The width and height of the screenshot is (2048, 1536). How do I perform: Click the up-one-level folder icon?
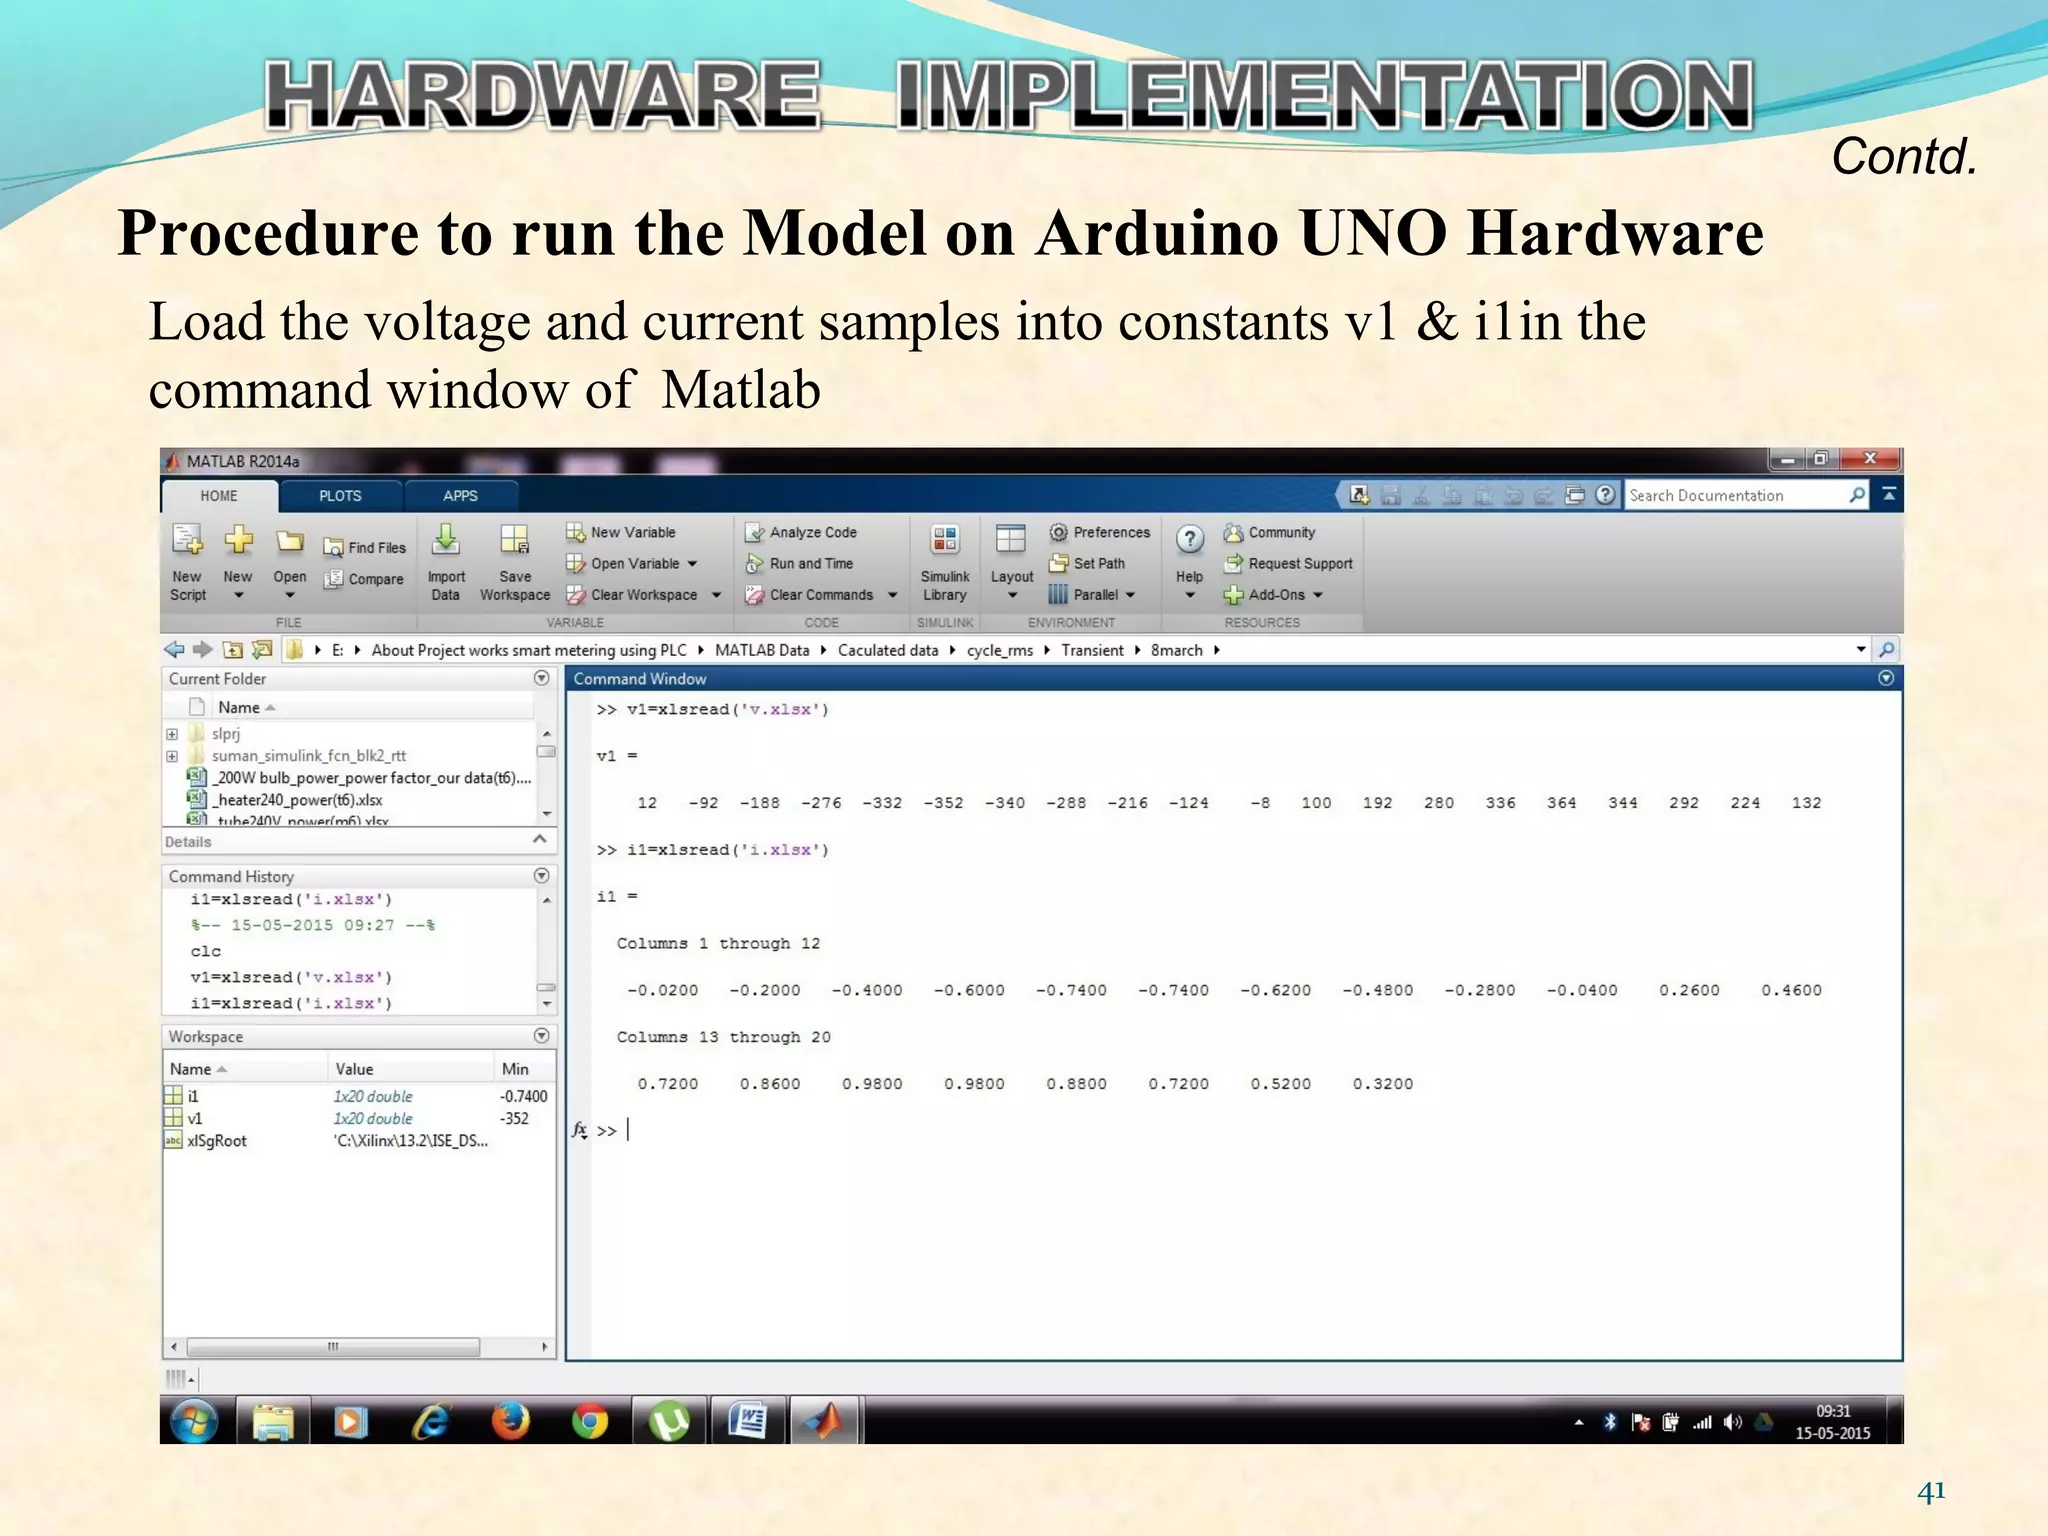233,650
